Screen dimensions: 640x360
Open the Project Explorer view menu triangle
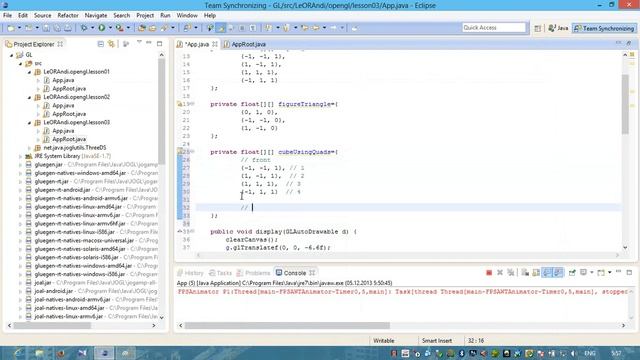click(x=139, y=42)
